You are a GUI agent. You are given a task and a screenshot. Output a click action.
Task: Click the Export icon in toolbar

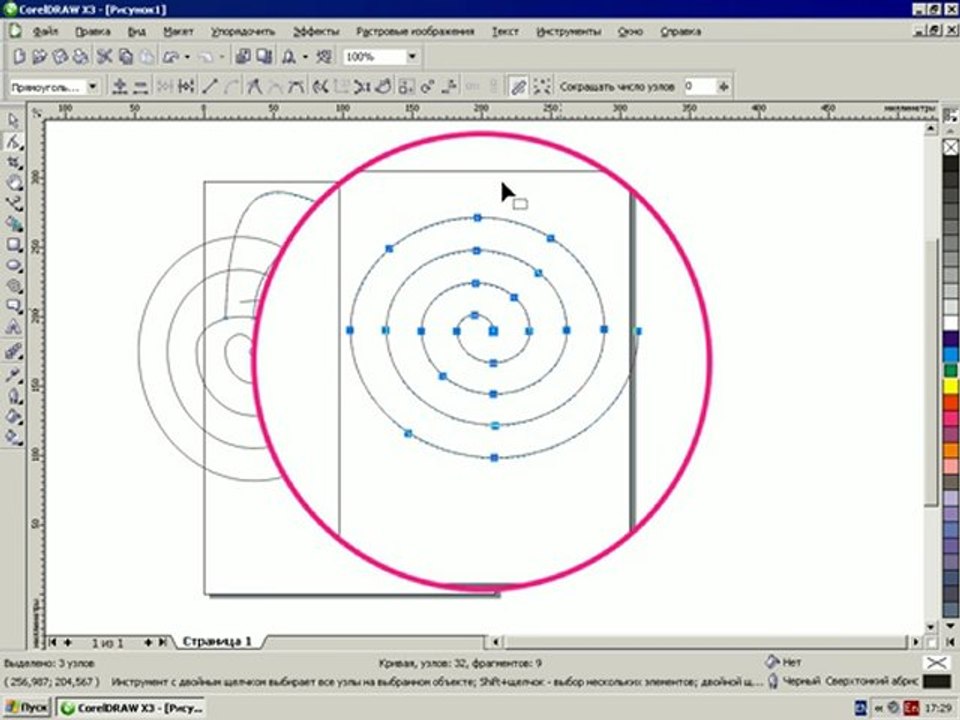(x=264, y=57)
